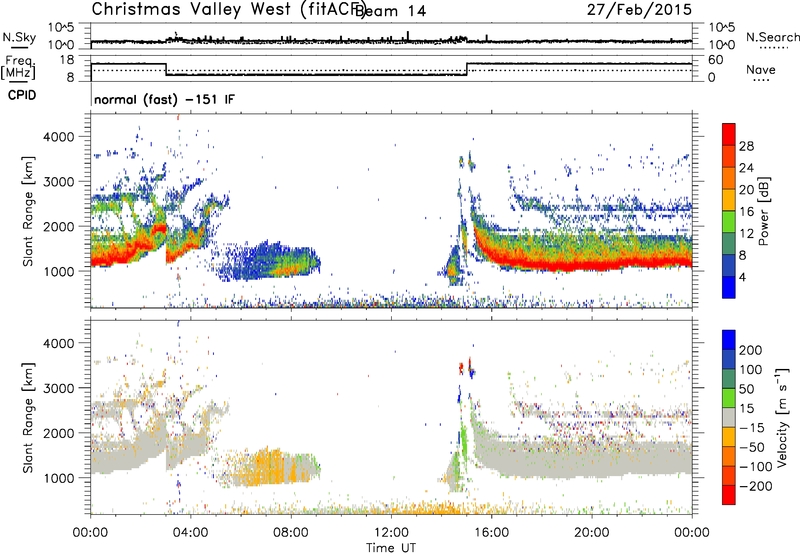Click the 'N.Search' legend label
This screenshot has height=554, width=800.
[x=772, y=37]
